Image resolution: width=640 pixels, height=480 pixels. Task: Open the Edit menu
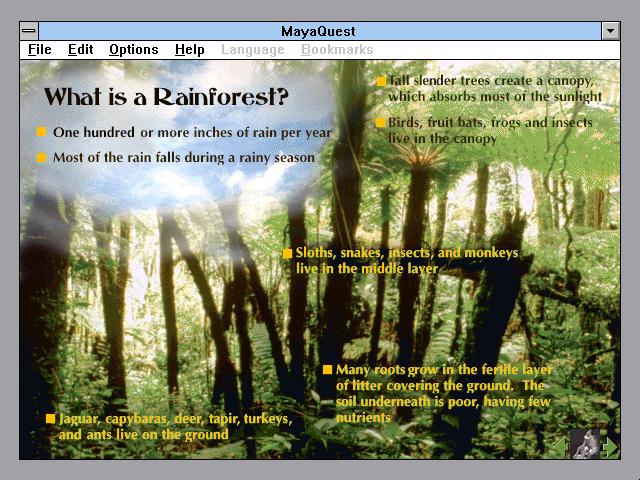tap(80, 50)
